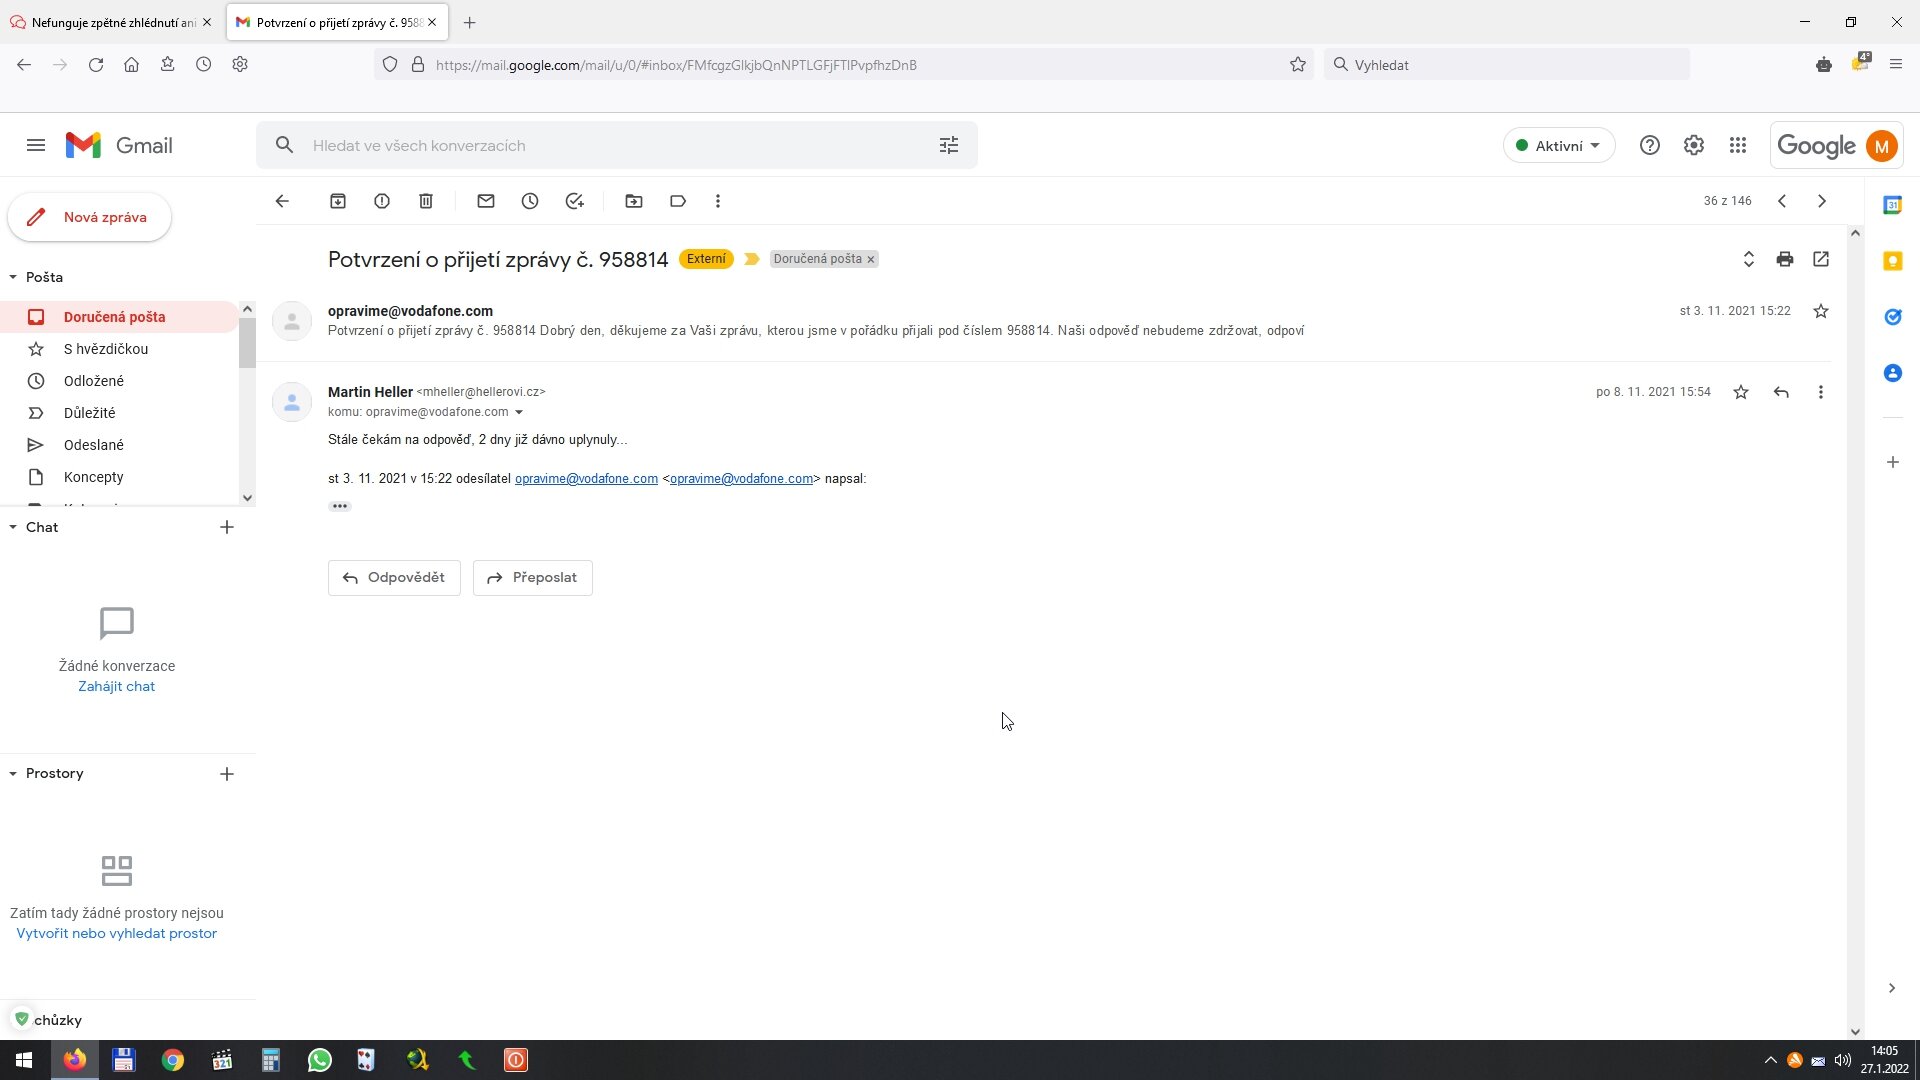The image size is (1920, 1080).
Task: Open Google account avatar M
Action: [x=1881, y=146]
